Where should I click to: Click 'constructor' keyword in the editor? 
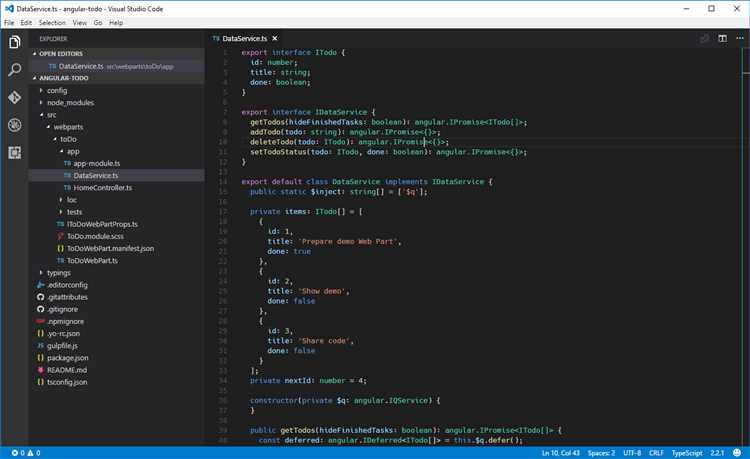pos(274,401)
